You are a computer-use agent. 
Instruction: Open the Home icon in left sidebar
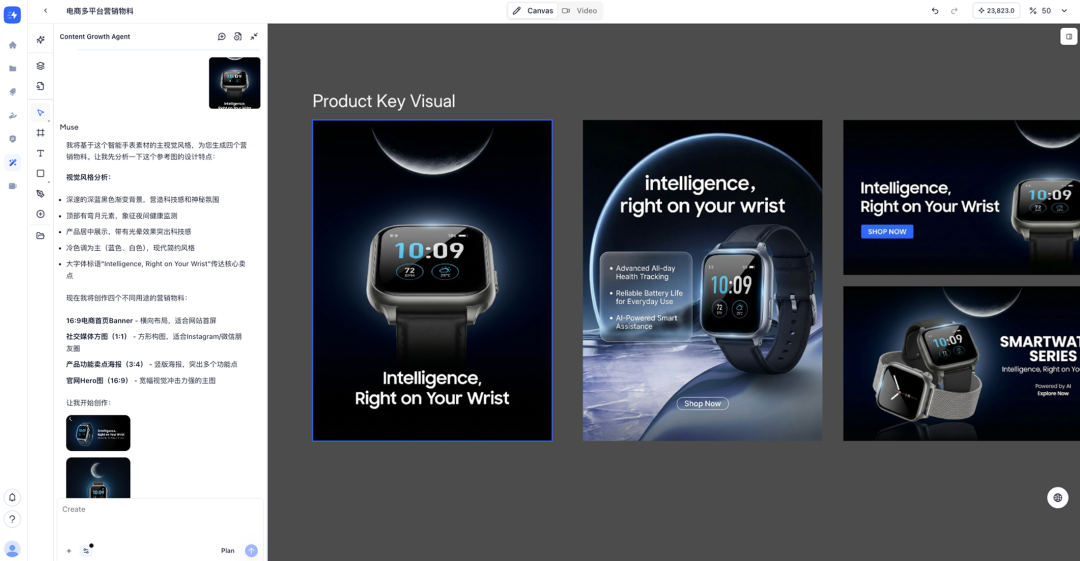[x=12, y=45]
